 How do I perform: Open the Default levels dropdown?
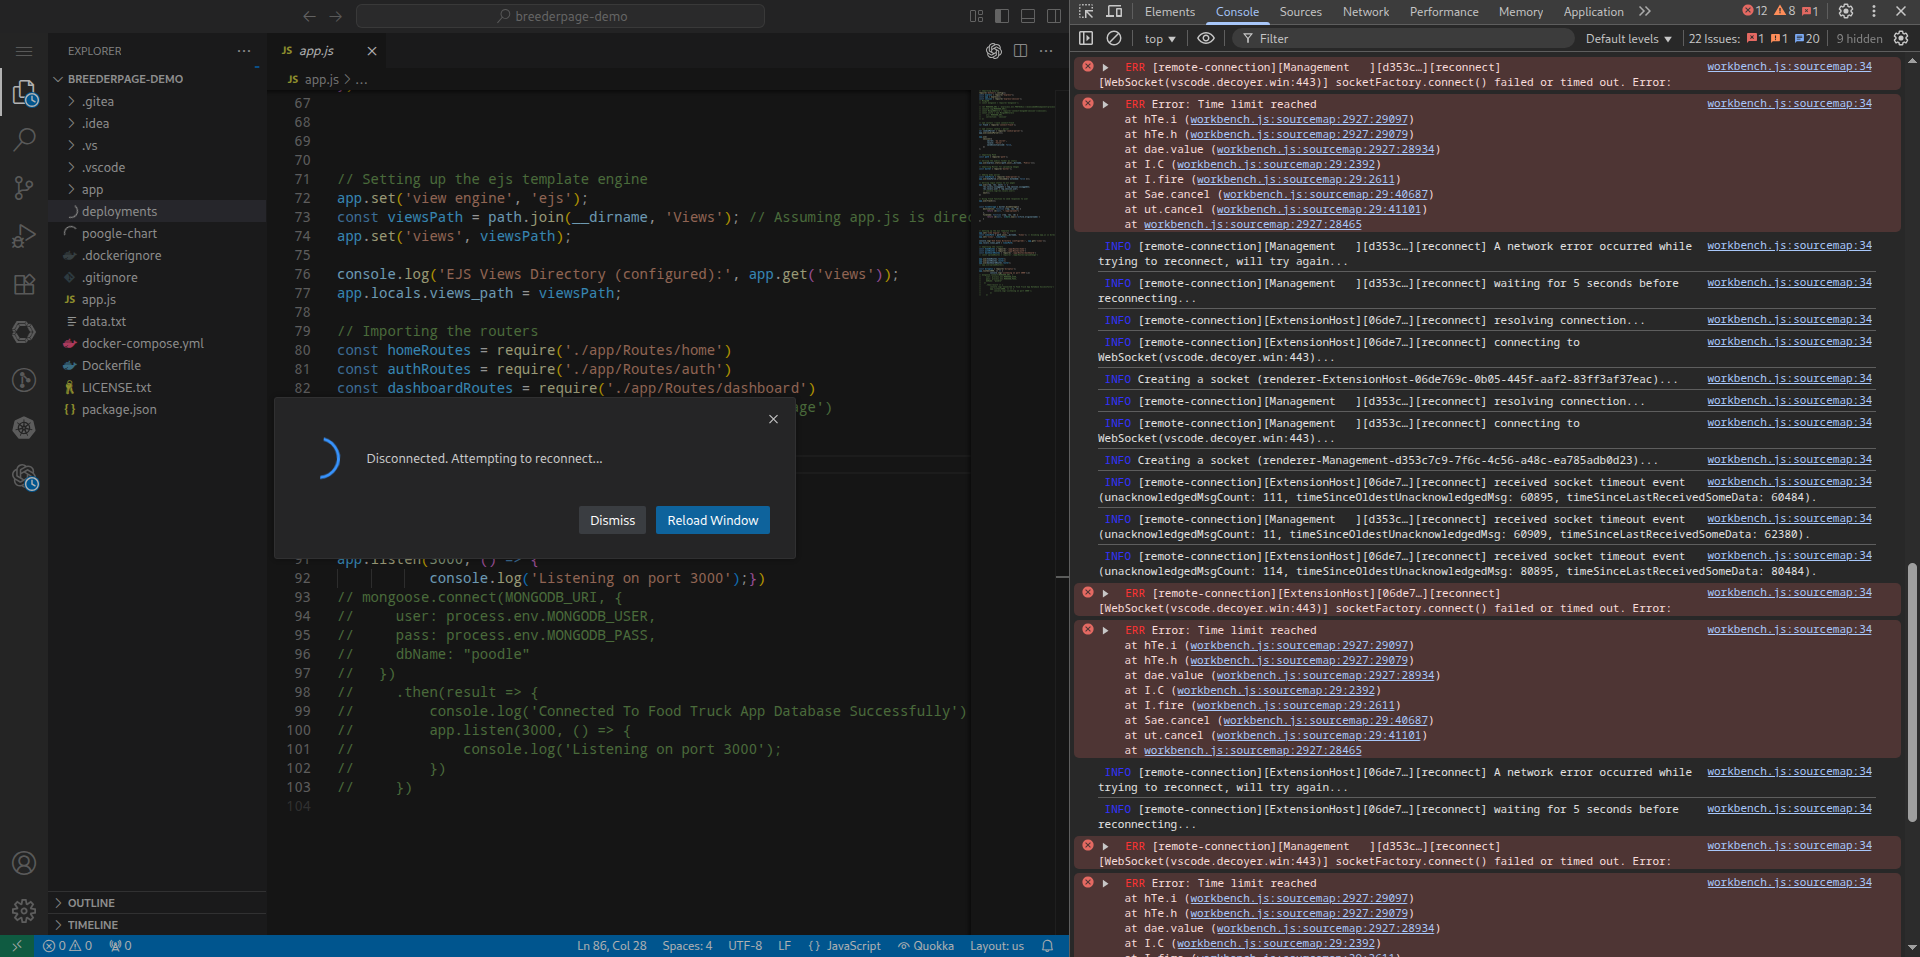coord(1628,39)
